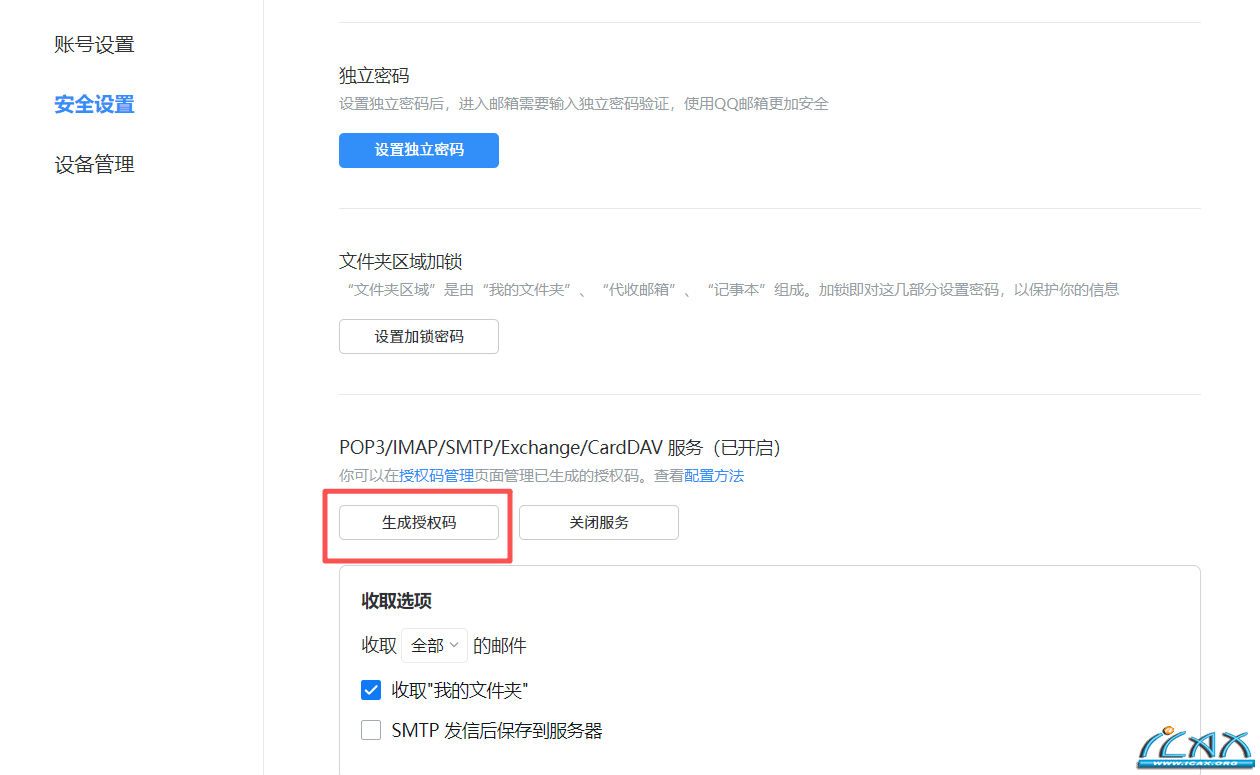Screen dimensions: 1260x775
Task: Click the blue 设置独立密码 button
Action: [419, 150]
